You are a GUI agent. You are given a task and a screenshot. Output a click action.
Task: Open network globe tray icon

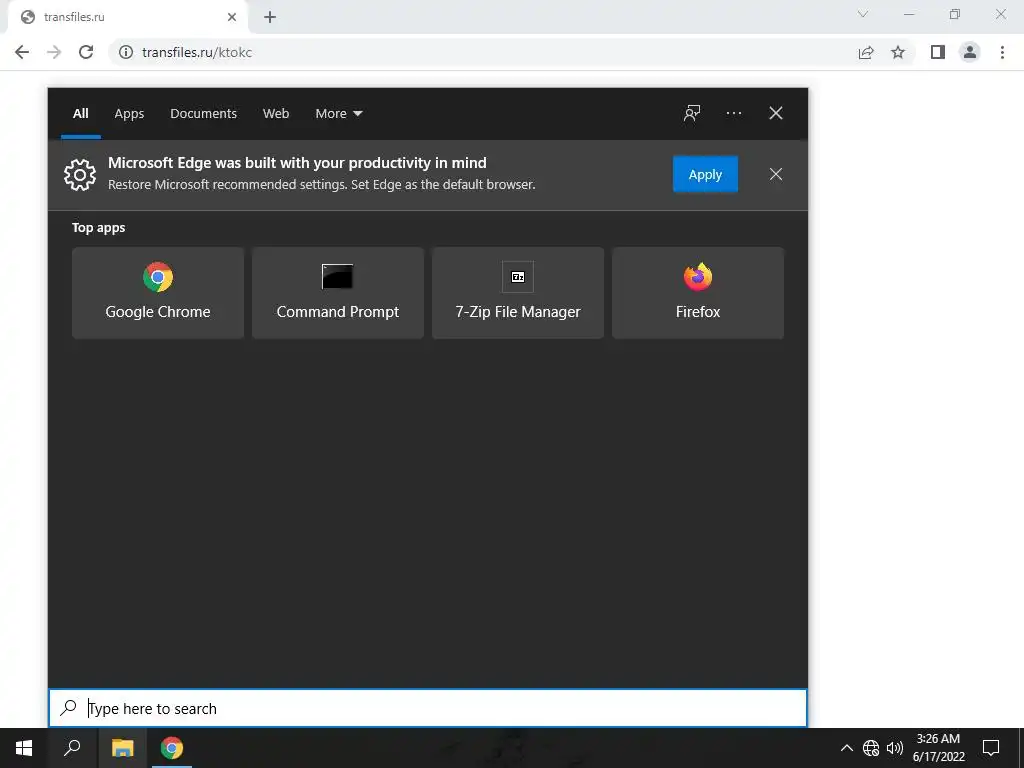(871, 748)
